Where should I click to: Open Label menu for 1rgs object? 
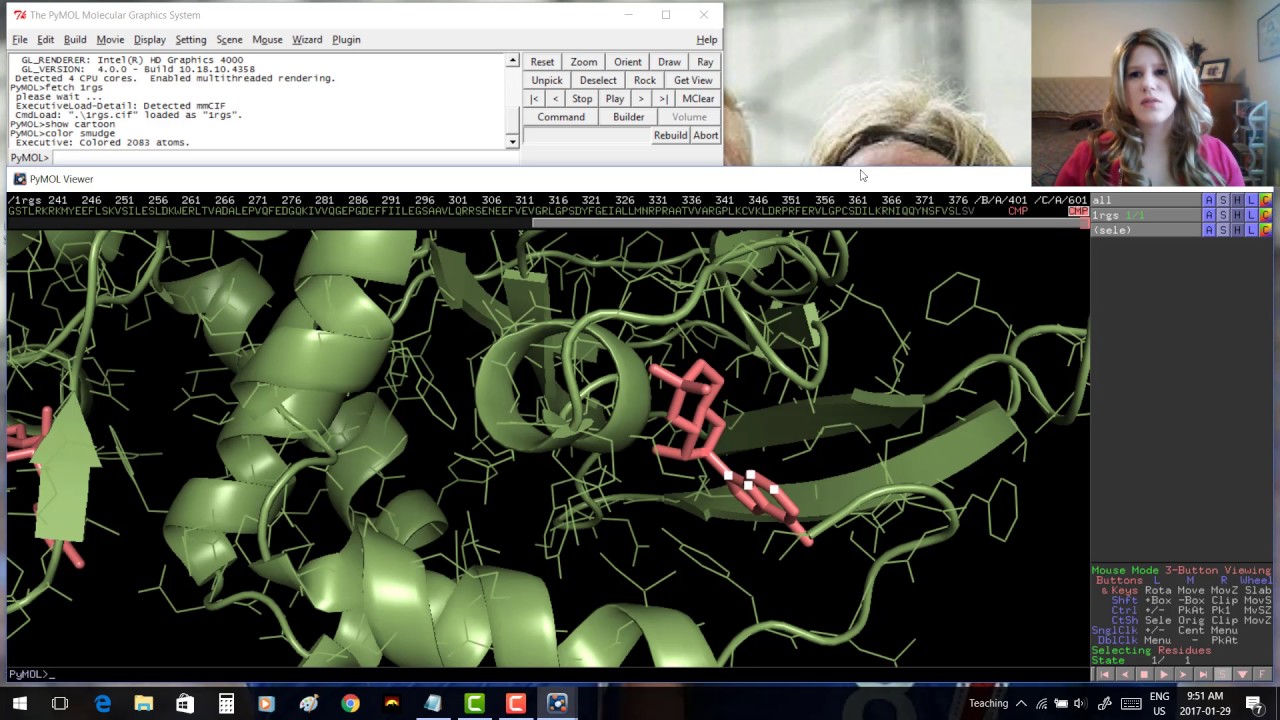click(x=1251, y=215)
